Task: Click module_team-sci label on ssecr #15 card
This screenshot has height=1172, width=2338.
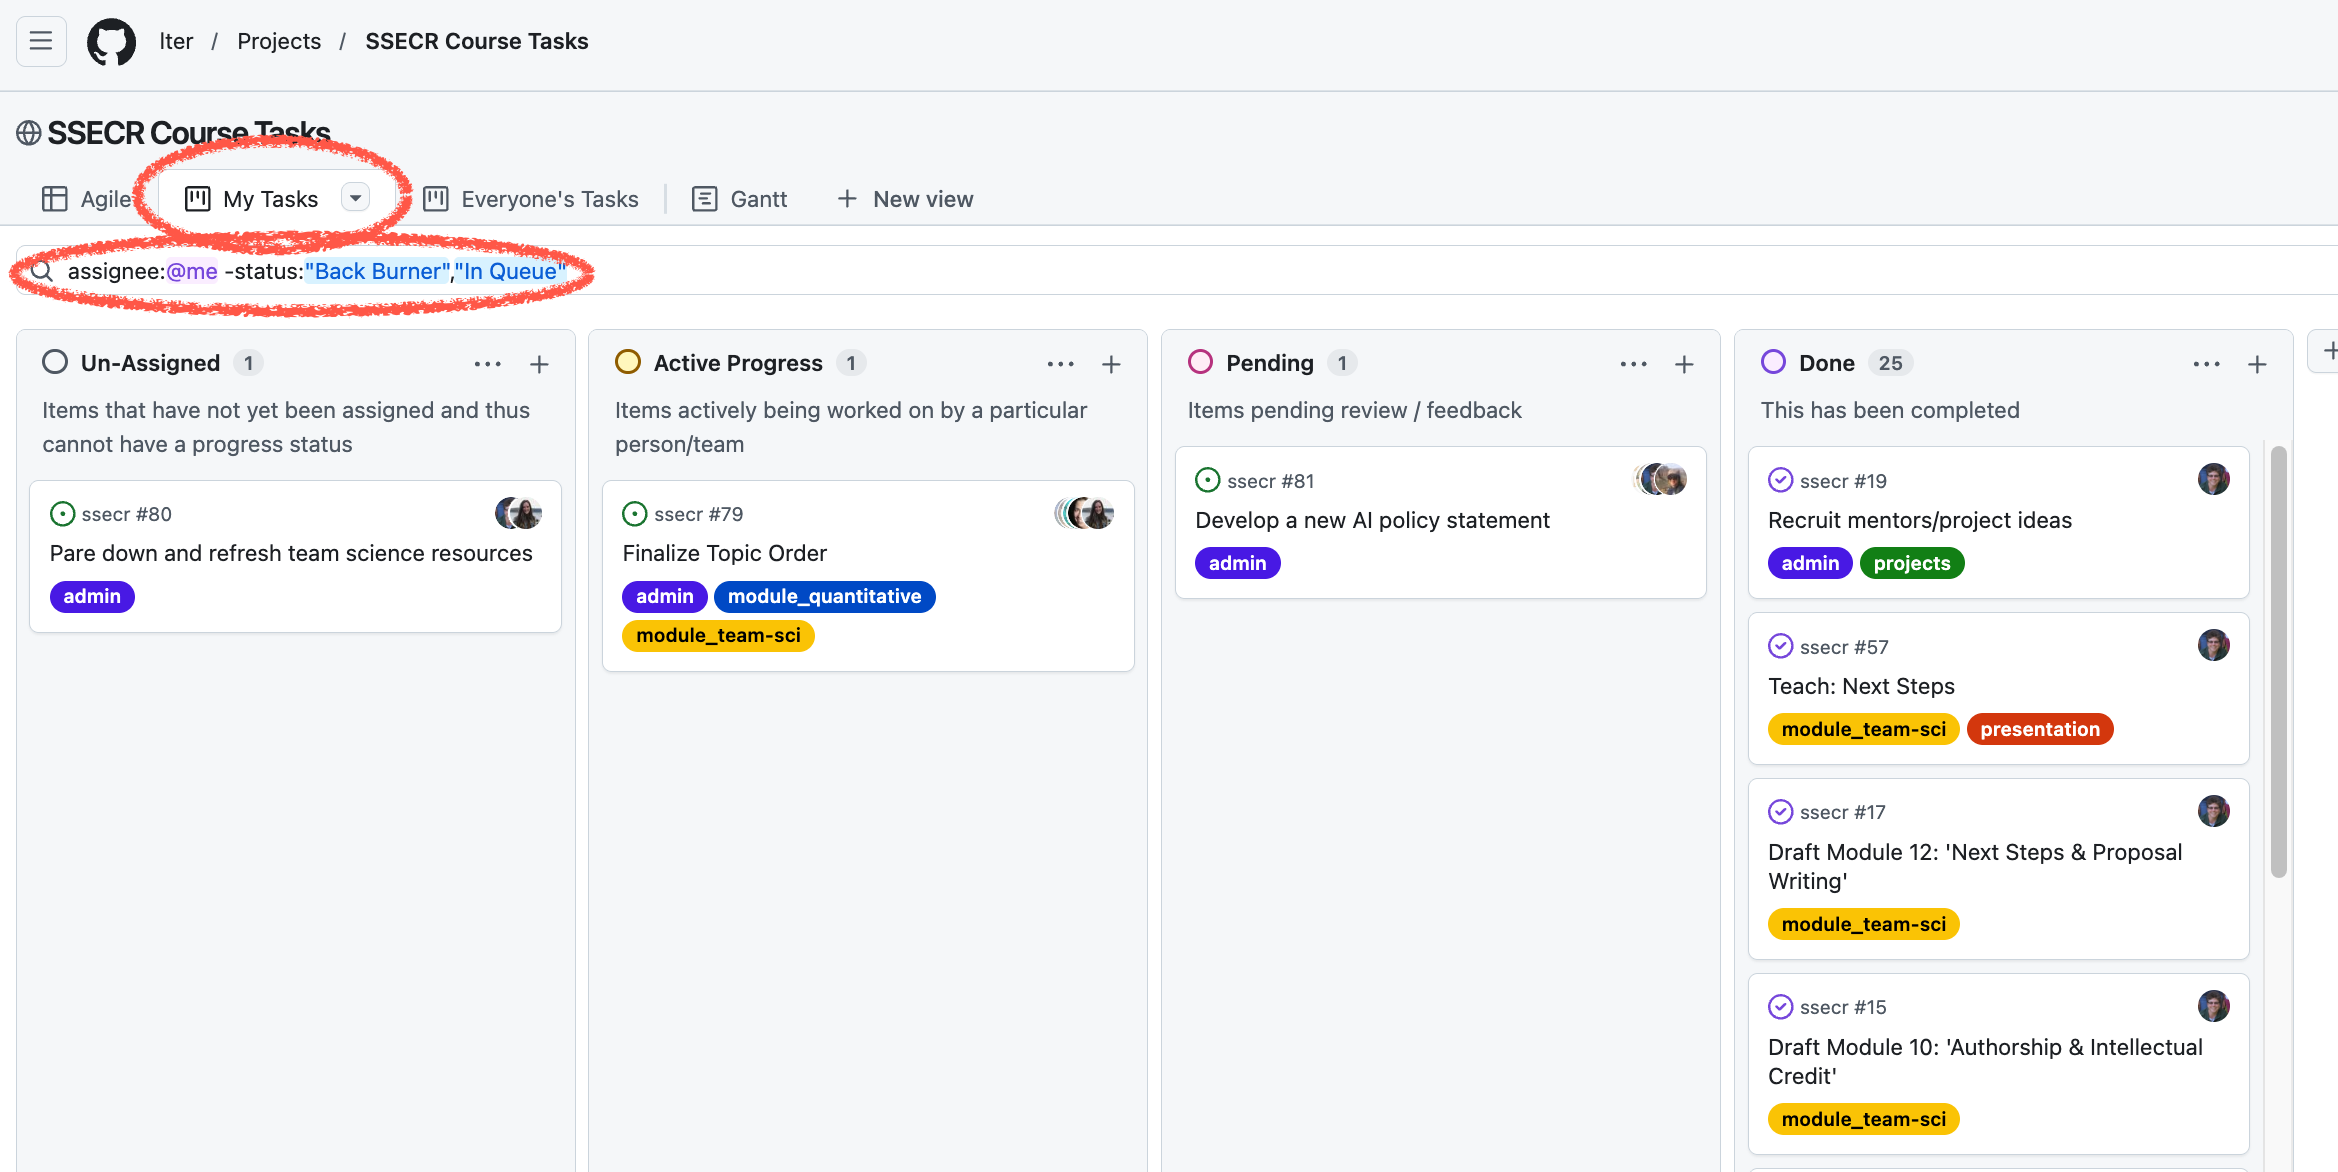Action: tap(1864, 1119)
